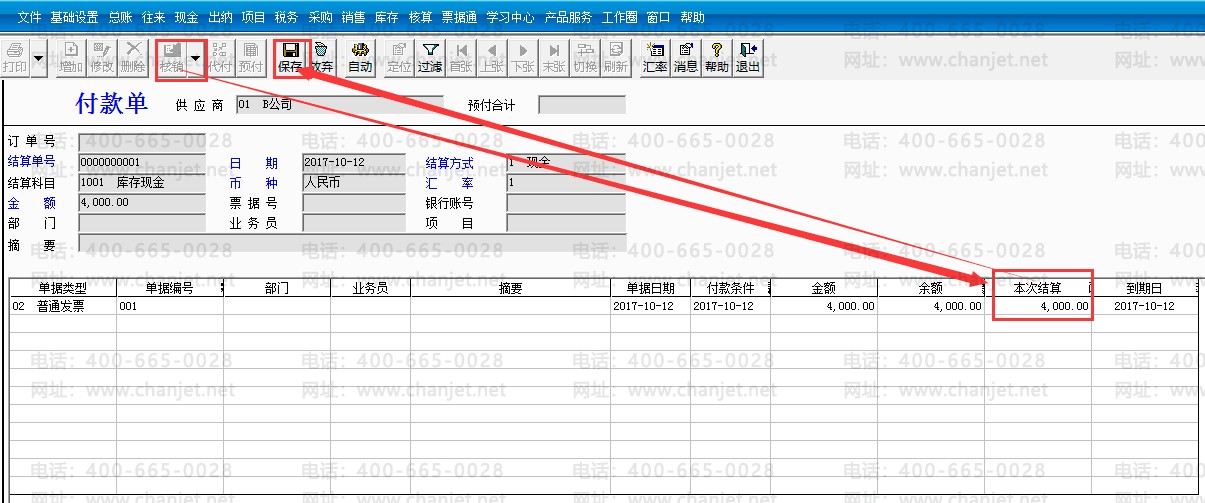1205x503 pixels.
Task: Open the 项目 menu
Action: pyautogui.click(x=253, y=17)
